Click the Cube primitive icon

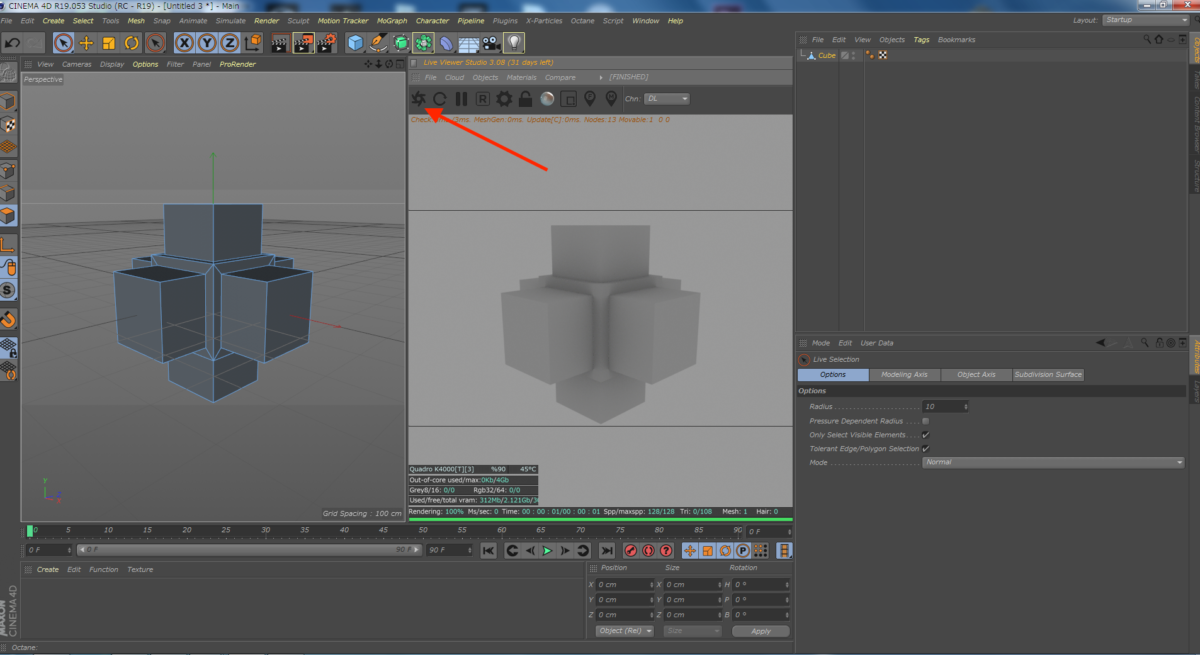[x=355, y=42]
